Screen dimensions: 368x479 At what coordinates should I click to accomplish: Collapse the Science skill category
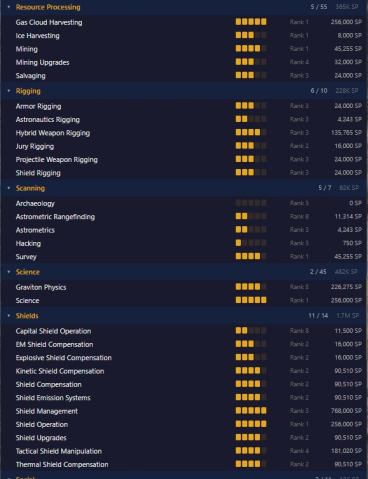pos(9,272)
